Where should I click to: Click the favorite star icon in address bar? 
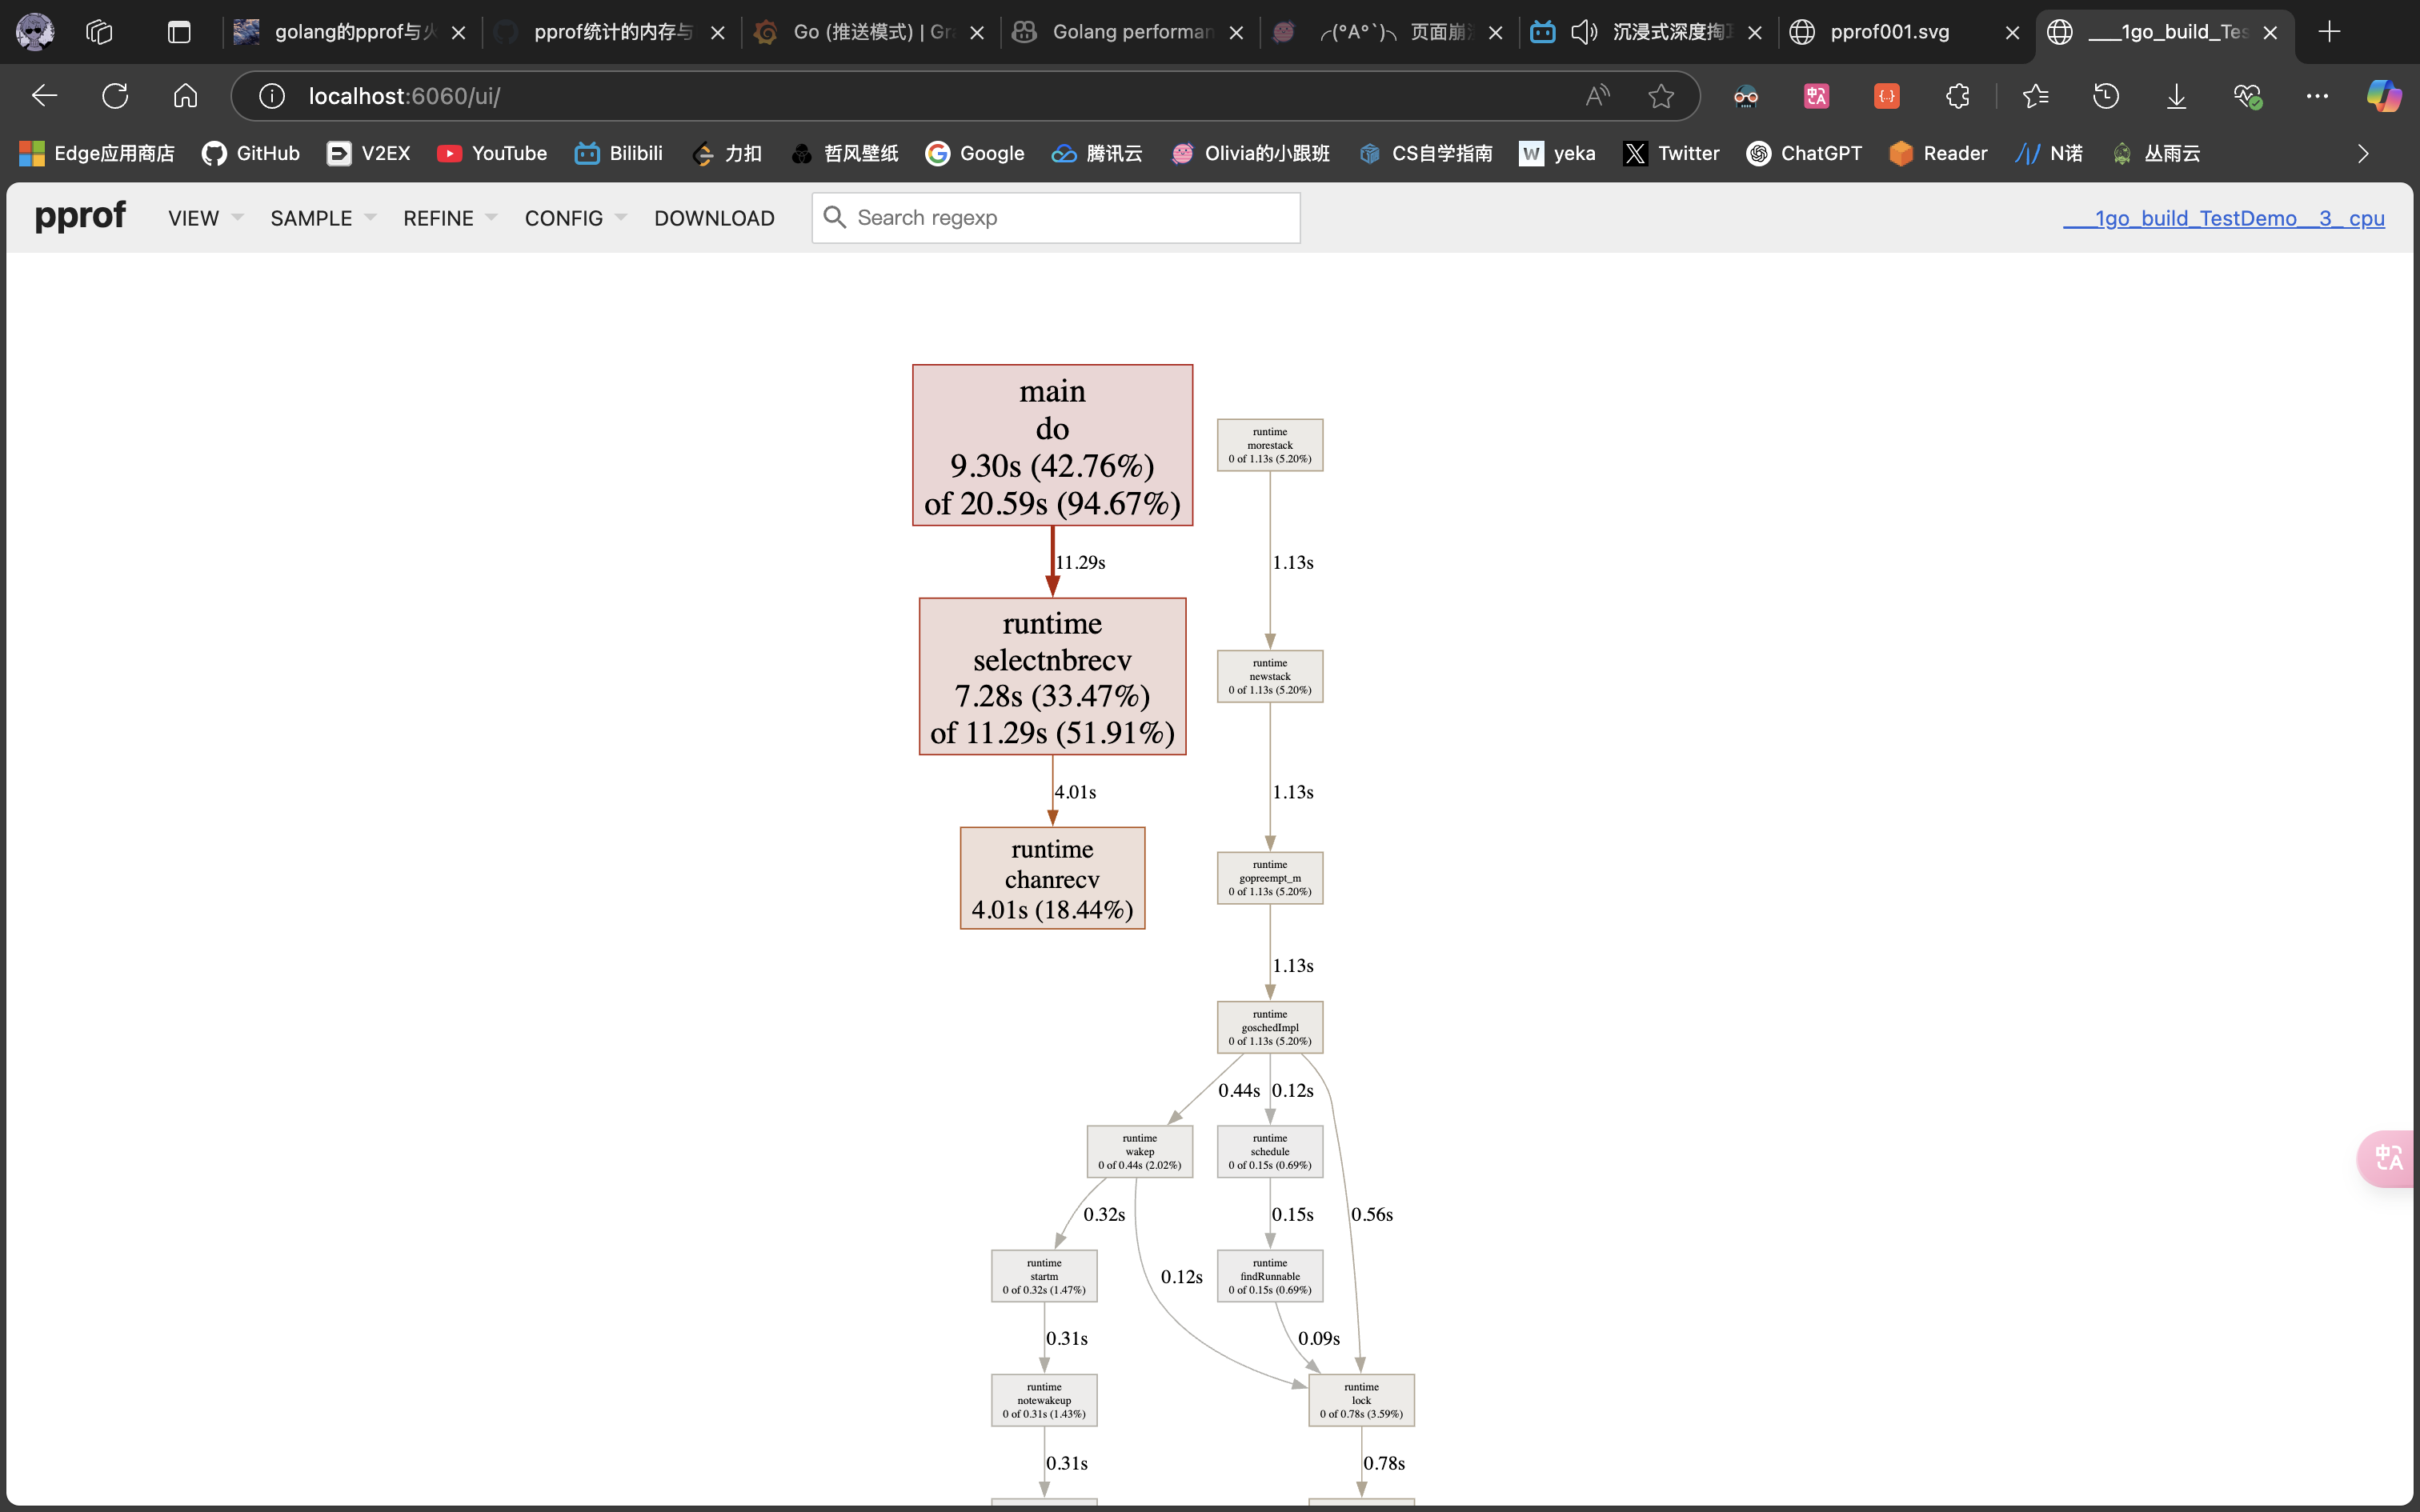click(x=1661, y=96)
